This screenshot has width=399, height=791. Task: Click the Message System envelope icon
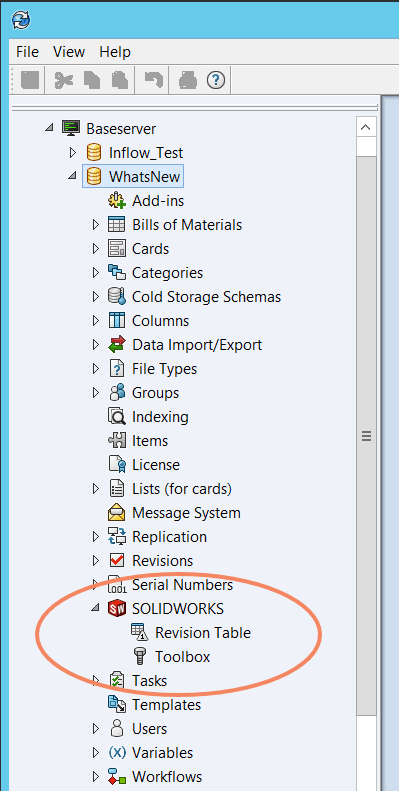click(117, 513)
